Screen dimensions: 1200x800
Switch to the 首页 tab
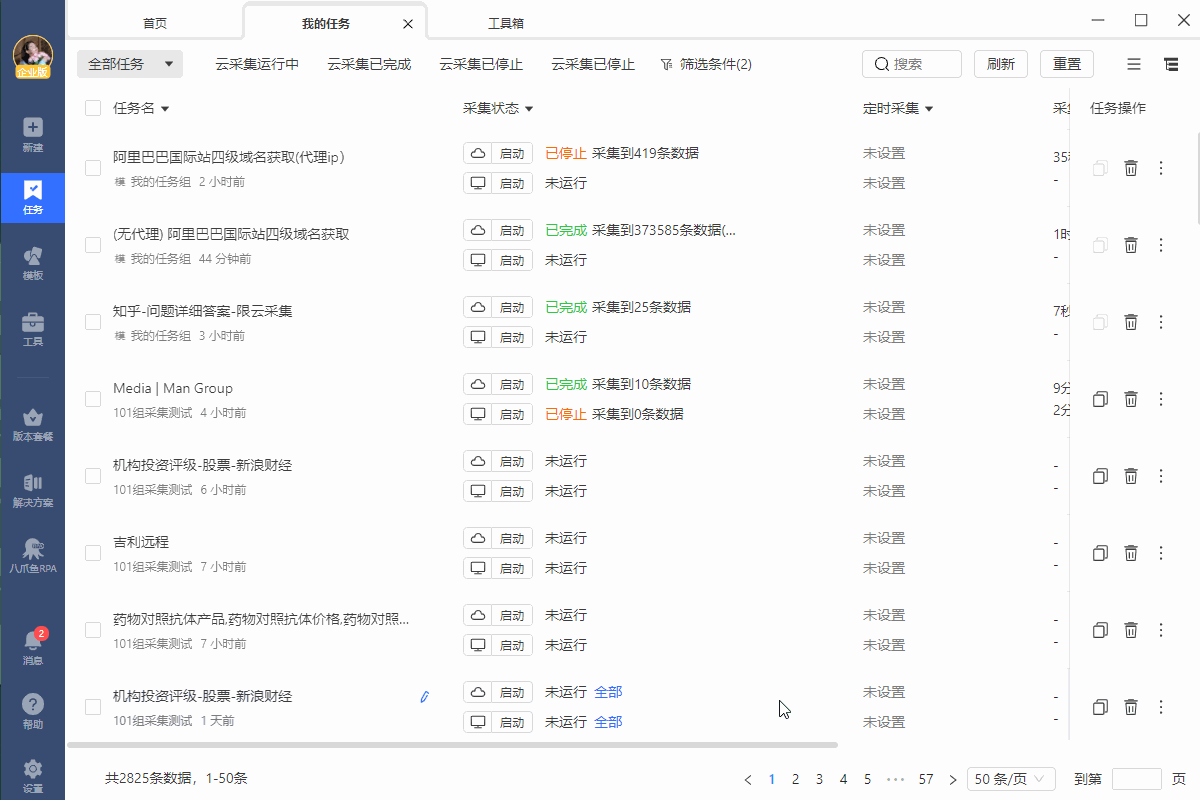point(155,22)
